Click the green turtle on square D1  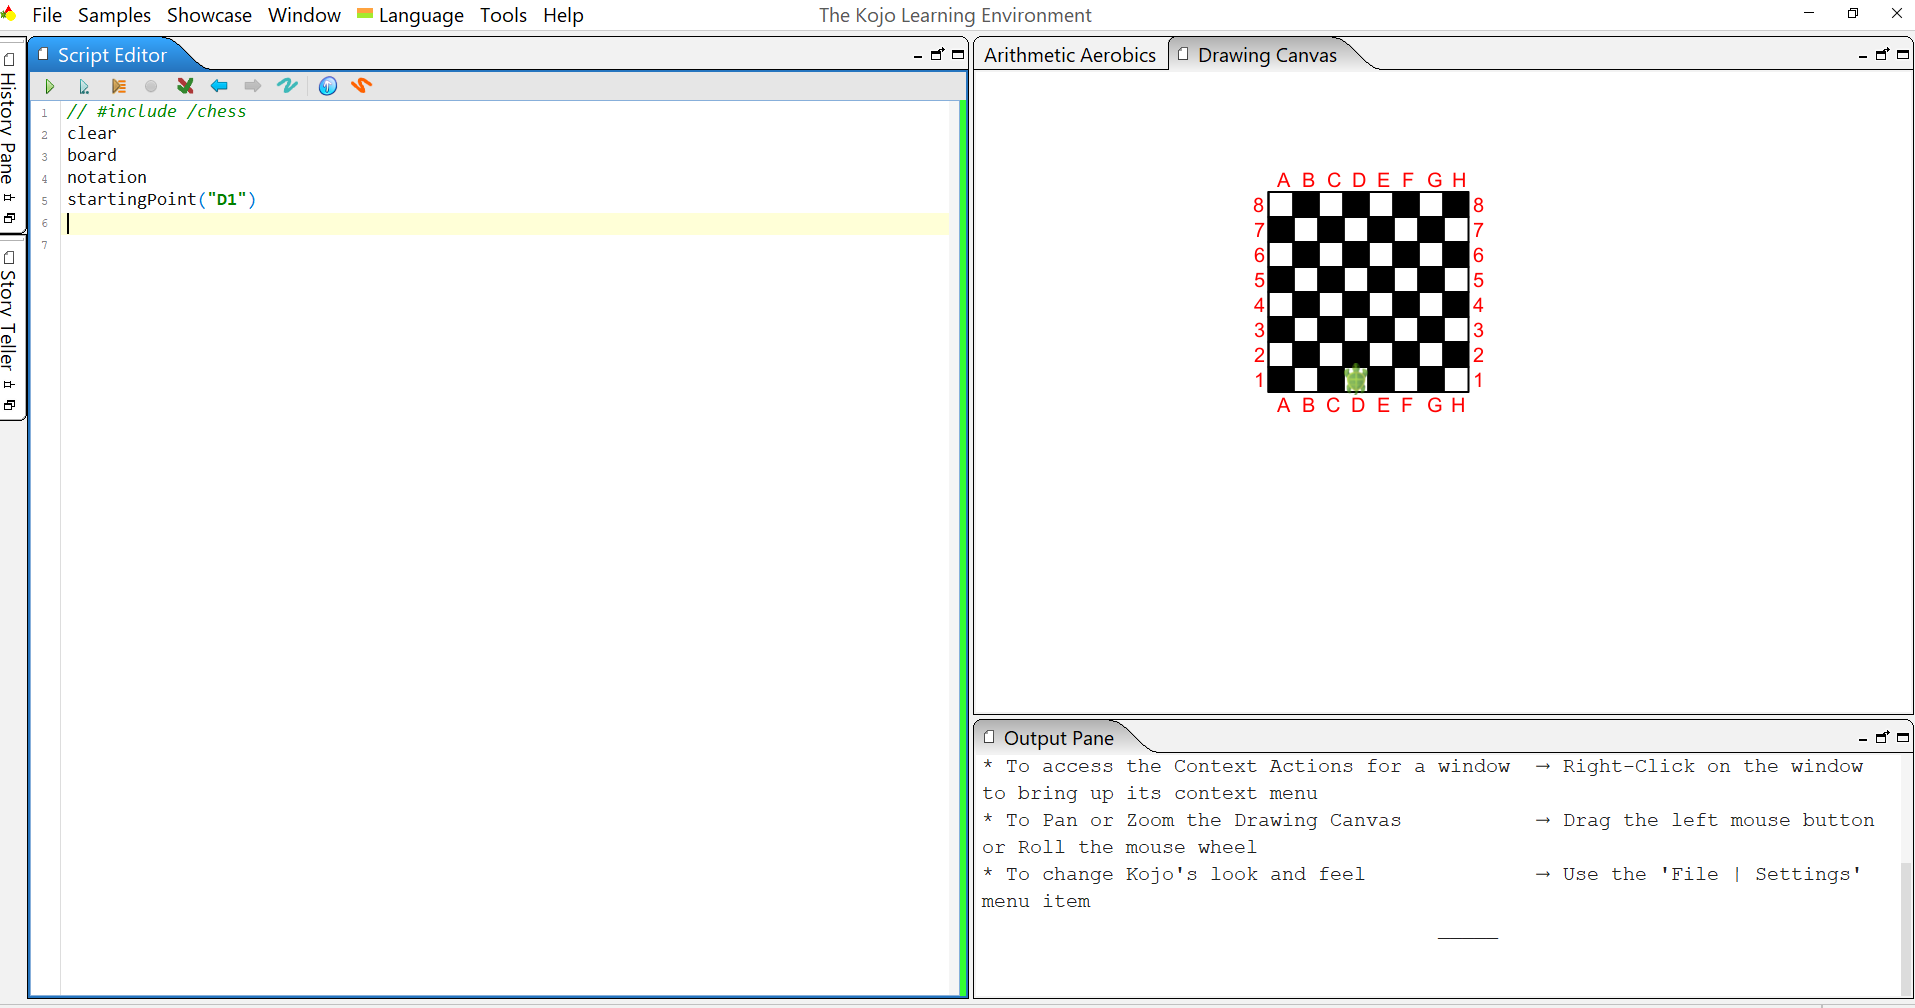click(x=1355, y=379)
